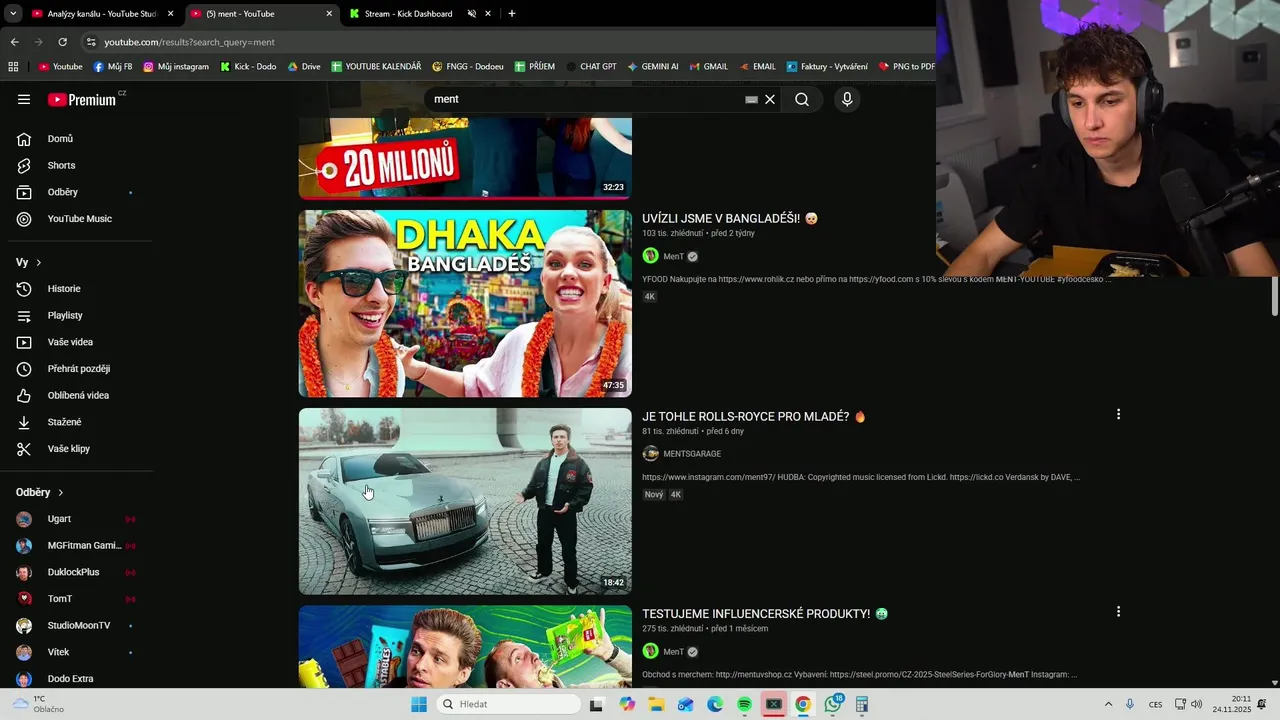Screen dimensions: 1280x720
Task: Clear the search box with X
Action: point(770,99)
